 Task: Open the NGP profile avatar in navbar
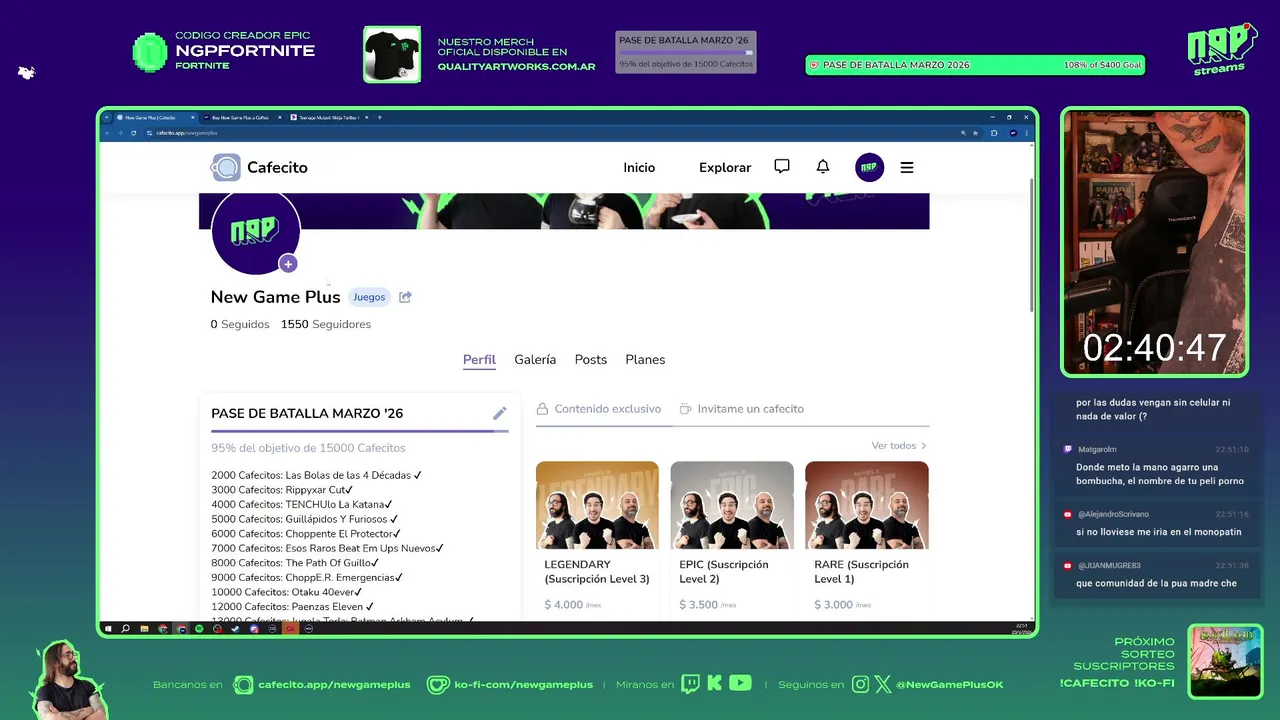click(x=870, y=167)
